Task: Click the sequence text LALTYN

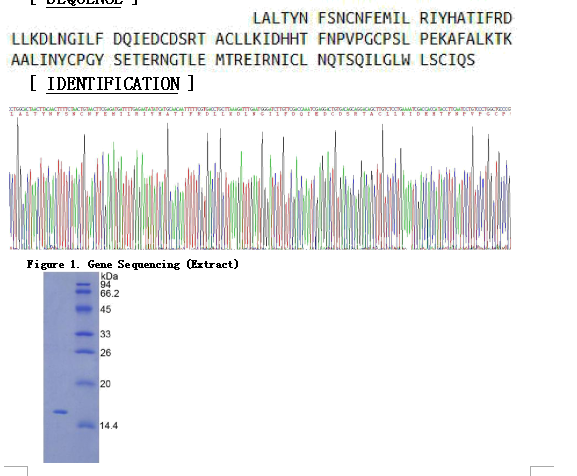Action: pyautogui.click(x=280, y=18)
